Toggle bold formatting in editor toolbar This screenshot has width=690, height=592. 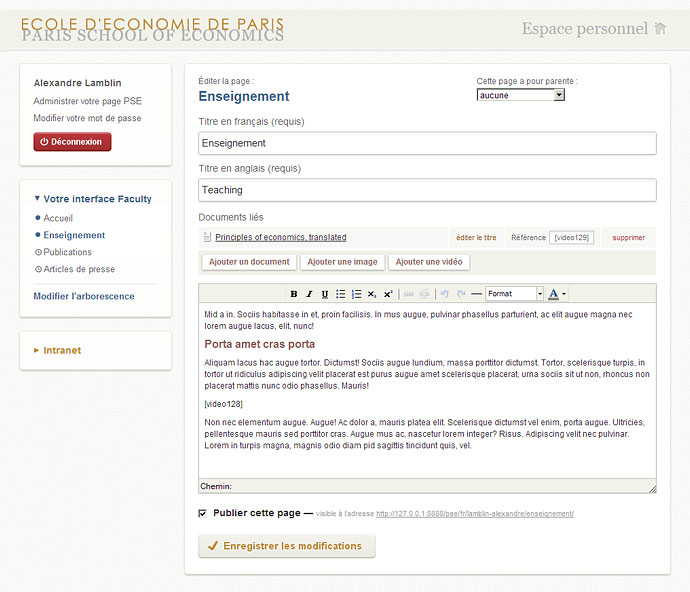coord(294,294)
